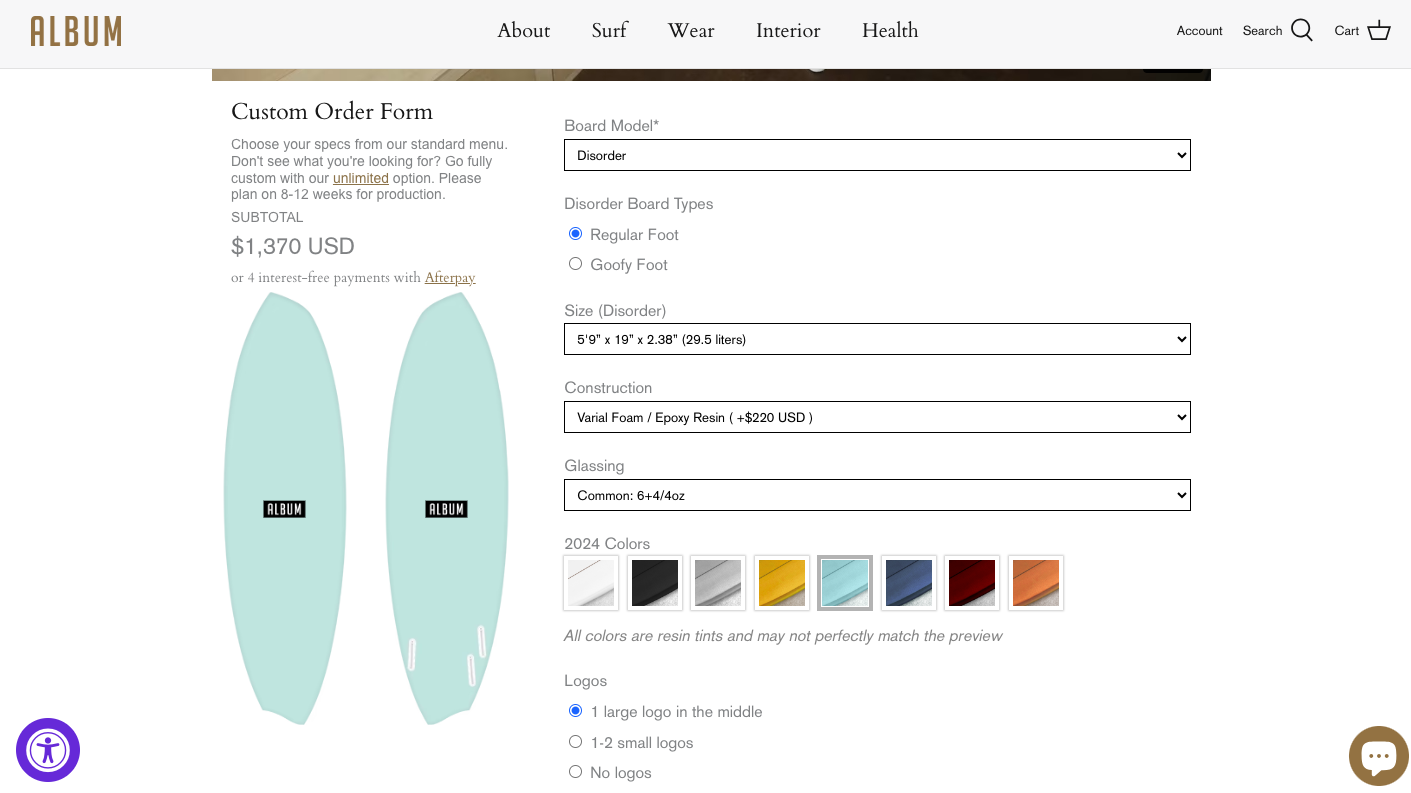Choose the dark red color swatch
Viewport: 1411px width, 793px height.
click(x=972, y=583)
